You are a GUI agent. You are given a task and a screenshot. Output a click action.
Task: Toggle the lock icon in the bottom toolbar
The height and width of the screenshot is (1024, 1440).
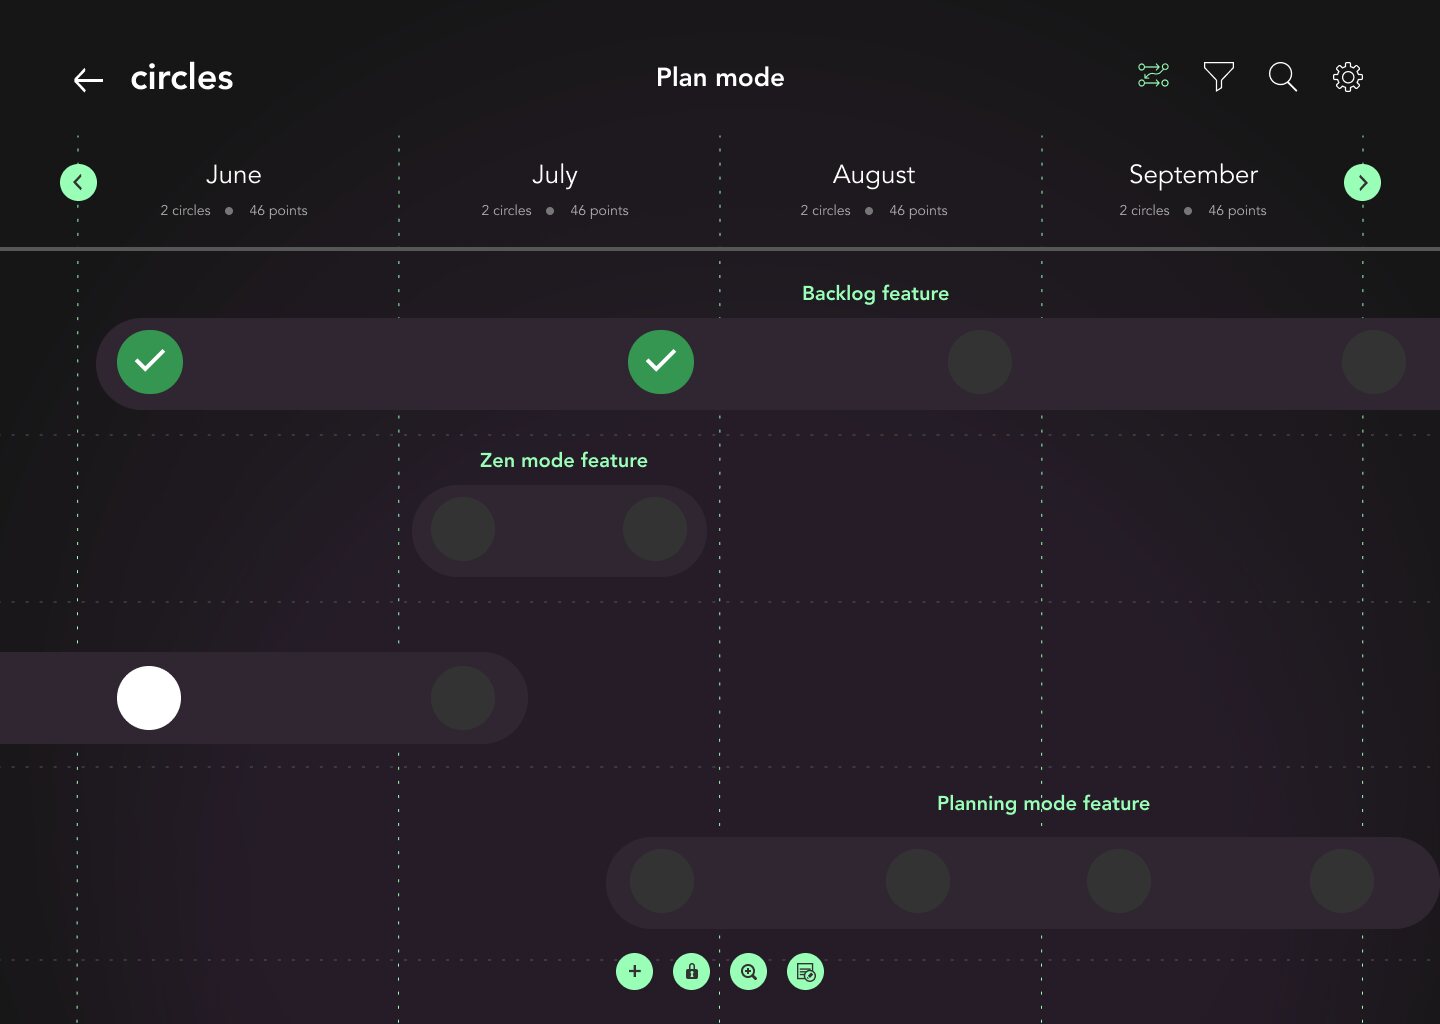tap(691, 971)
